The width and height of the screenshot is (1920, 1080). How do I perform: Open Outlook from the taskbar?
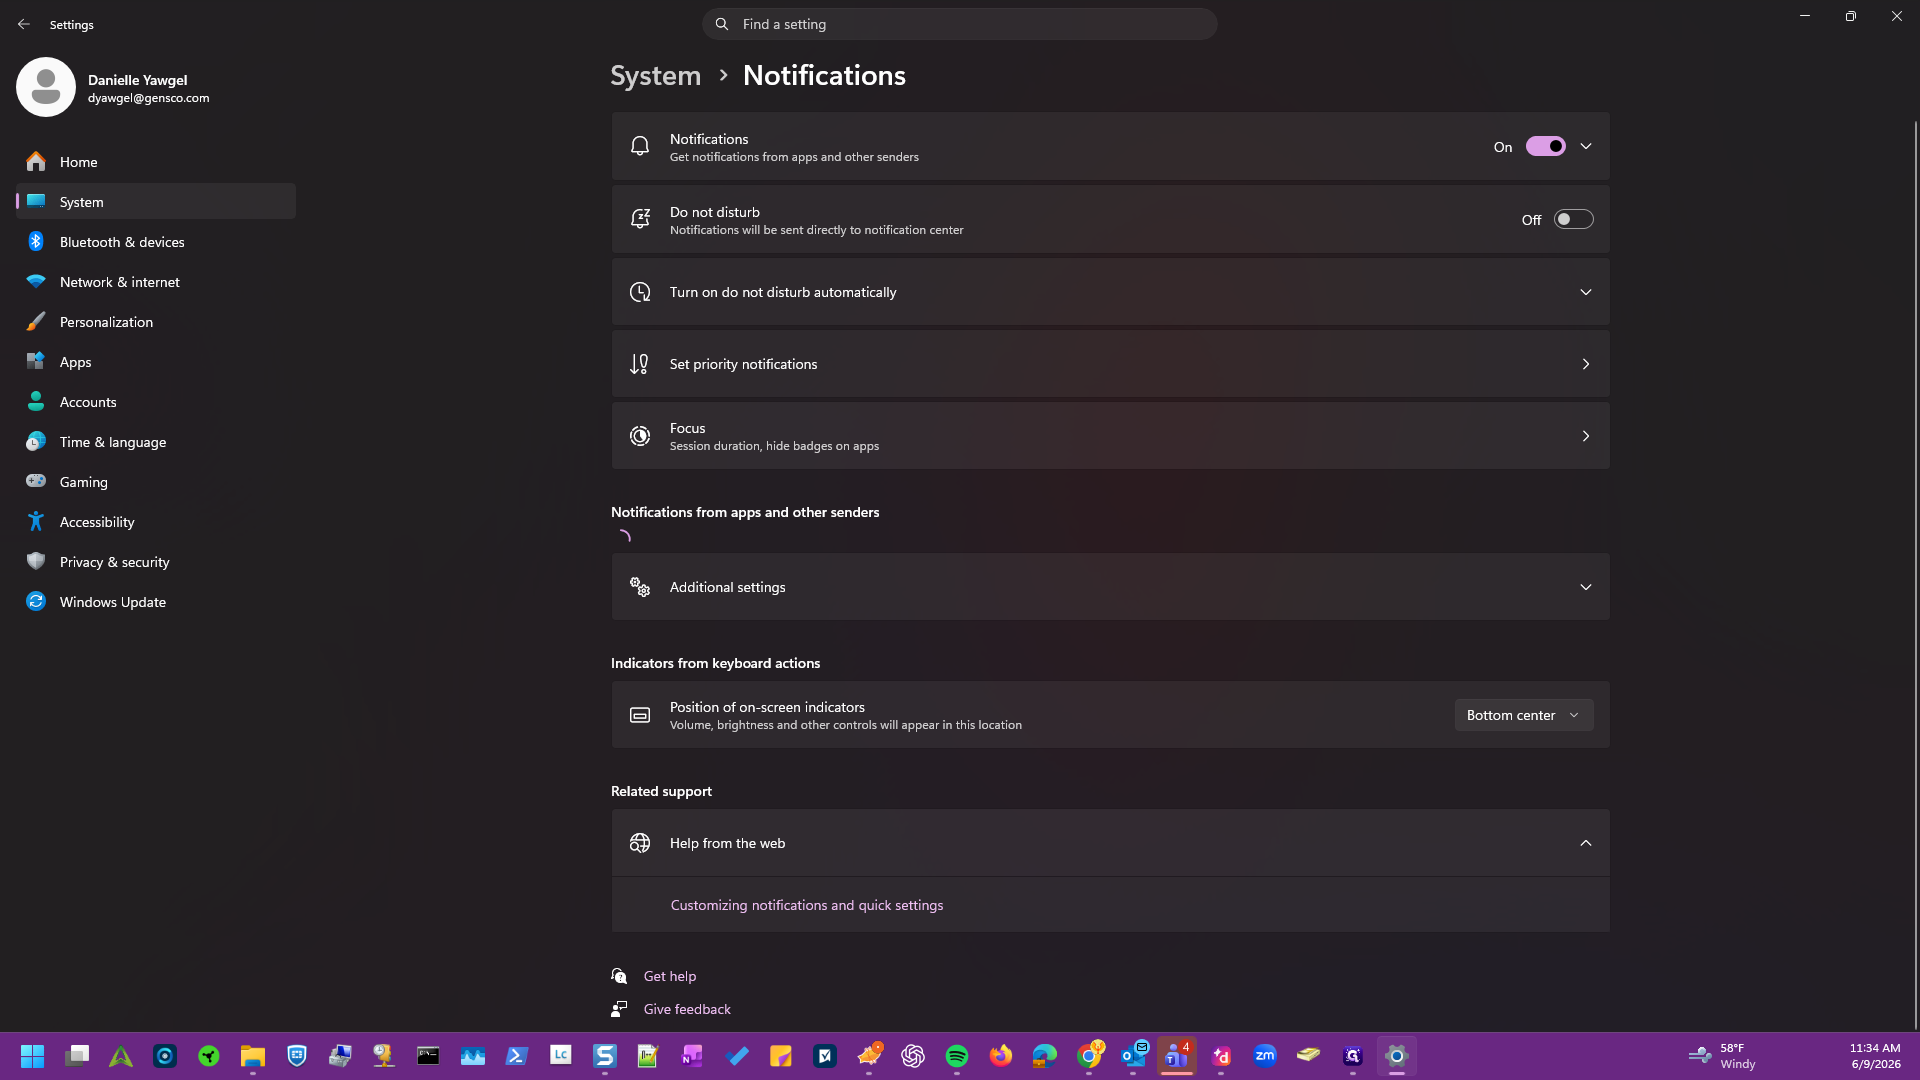(x=1133, y=1056)
